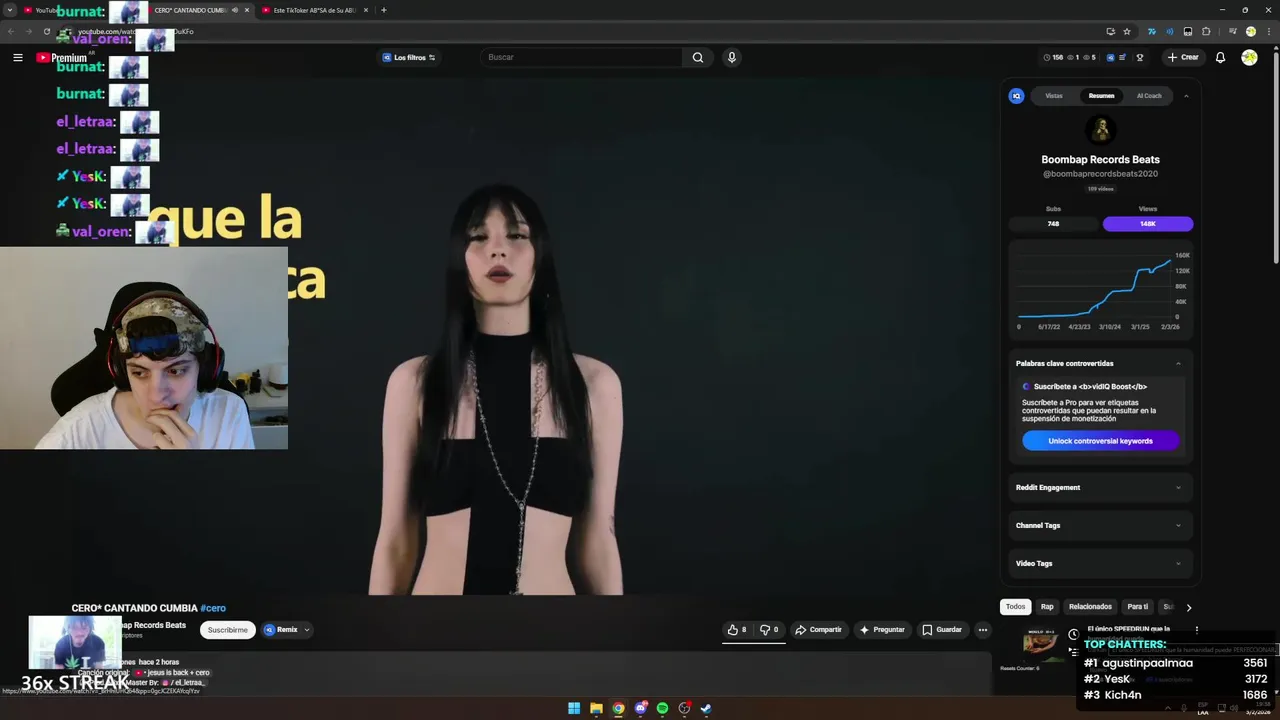
Task: Dislike the video
Action: point(769,630)
